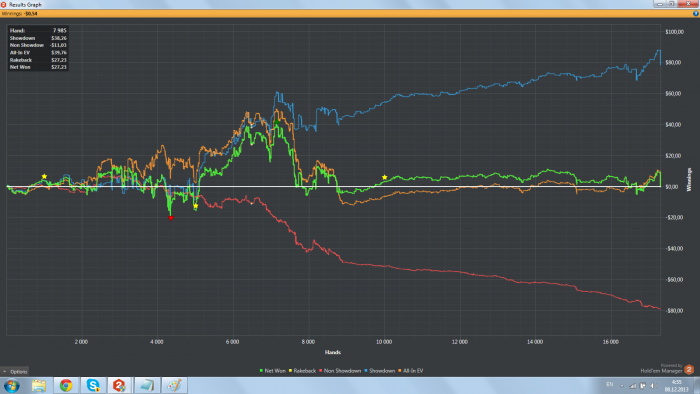
Task: Click the volume speaker tray icon
Action: [x=653, y=386]
